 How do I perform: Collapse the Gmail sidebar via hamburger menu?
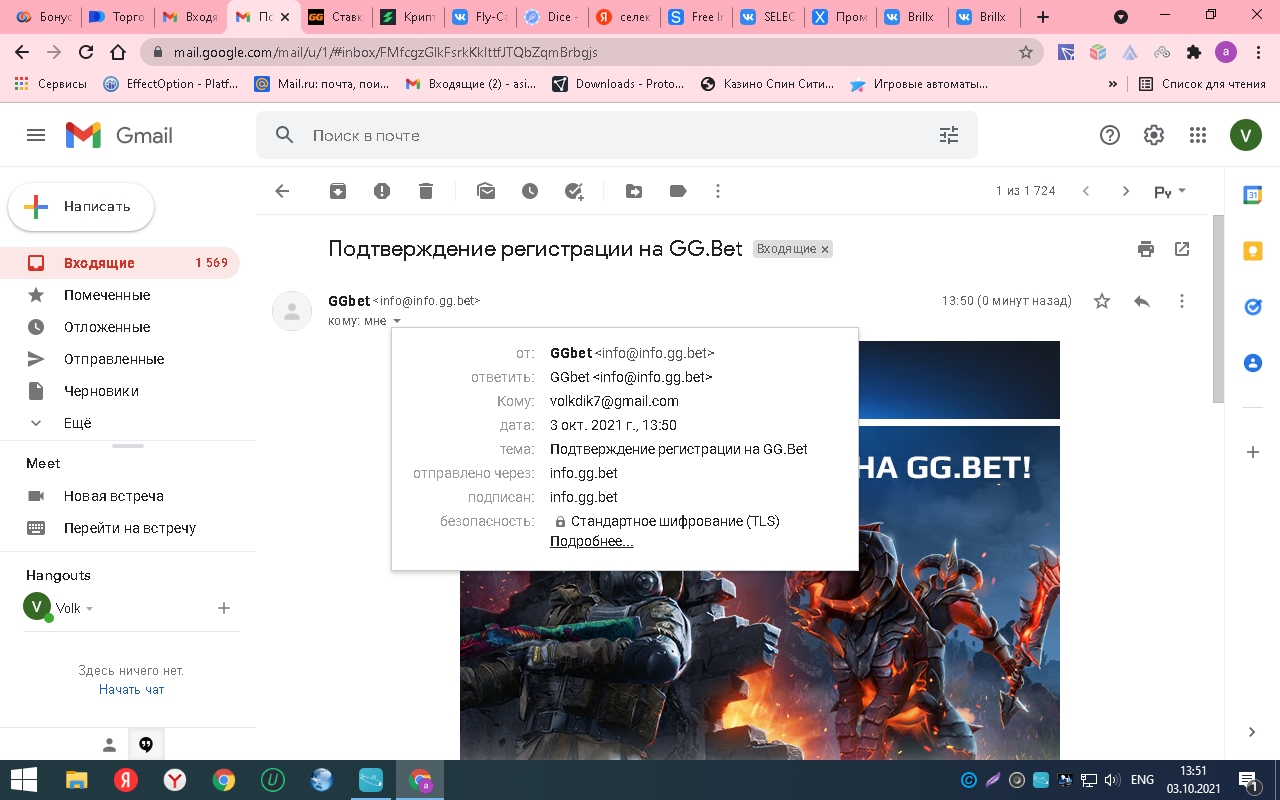pyautogui.click(x=35, y=135)
